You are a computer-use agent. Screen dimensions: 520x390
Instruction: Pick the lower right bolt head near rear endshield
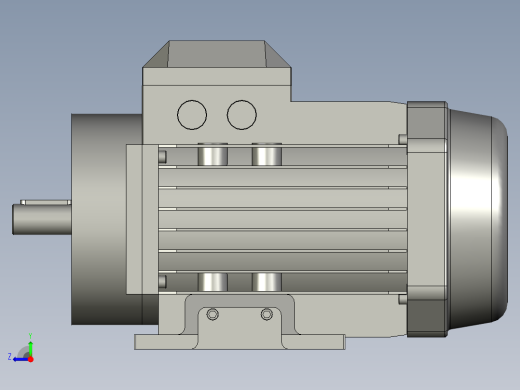coord(403,299)
